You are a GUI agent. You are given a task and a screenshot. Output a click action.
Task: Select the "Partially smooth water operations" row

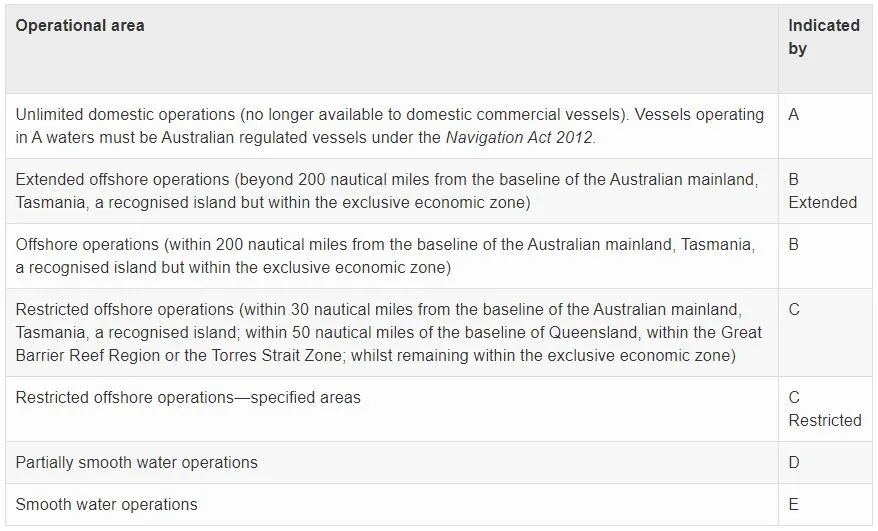pos(137,462)
